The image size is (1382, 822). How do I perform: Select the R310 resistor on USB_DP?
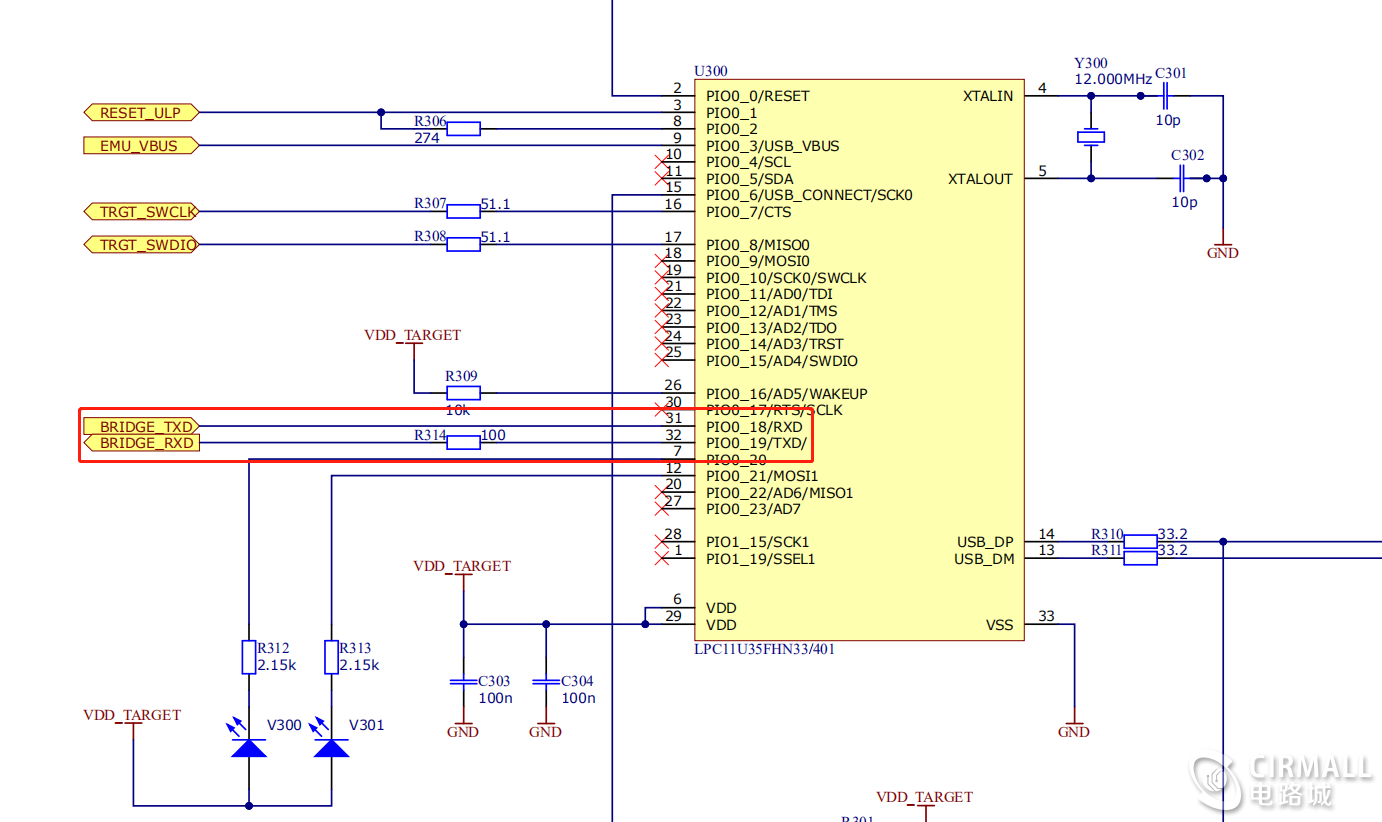point(1140,541)
